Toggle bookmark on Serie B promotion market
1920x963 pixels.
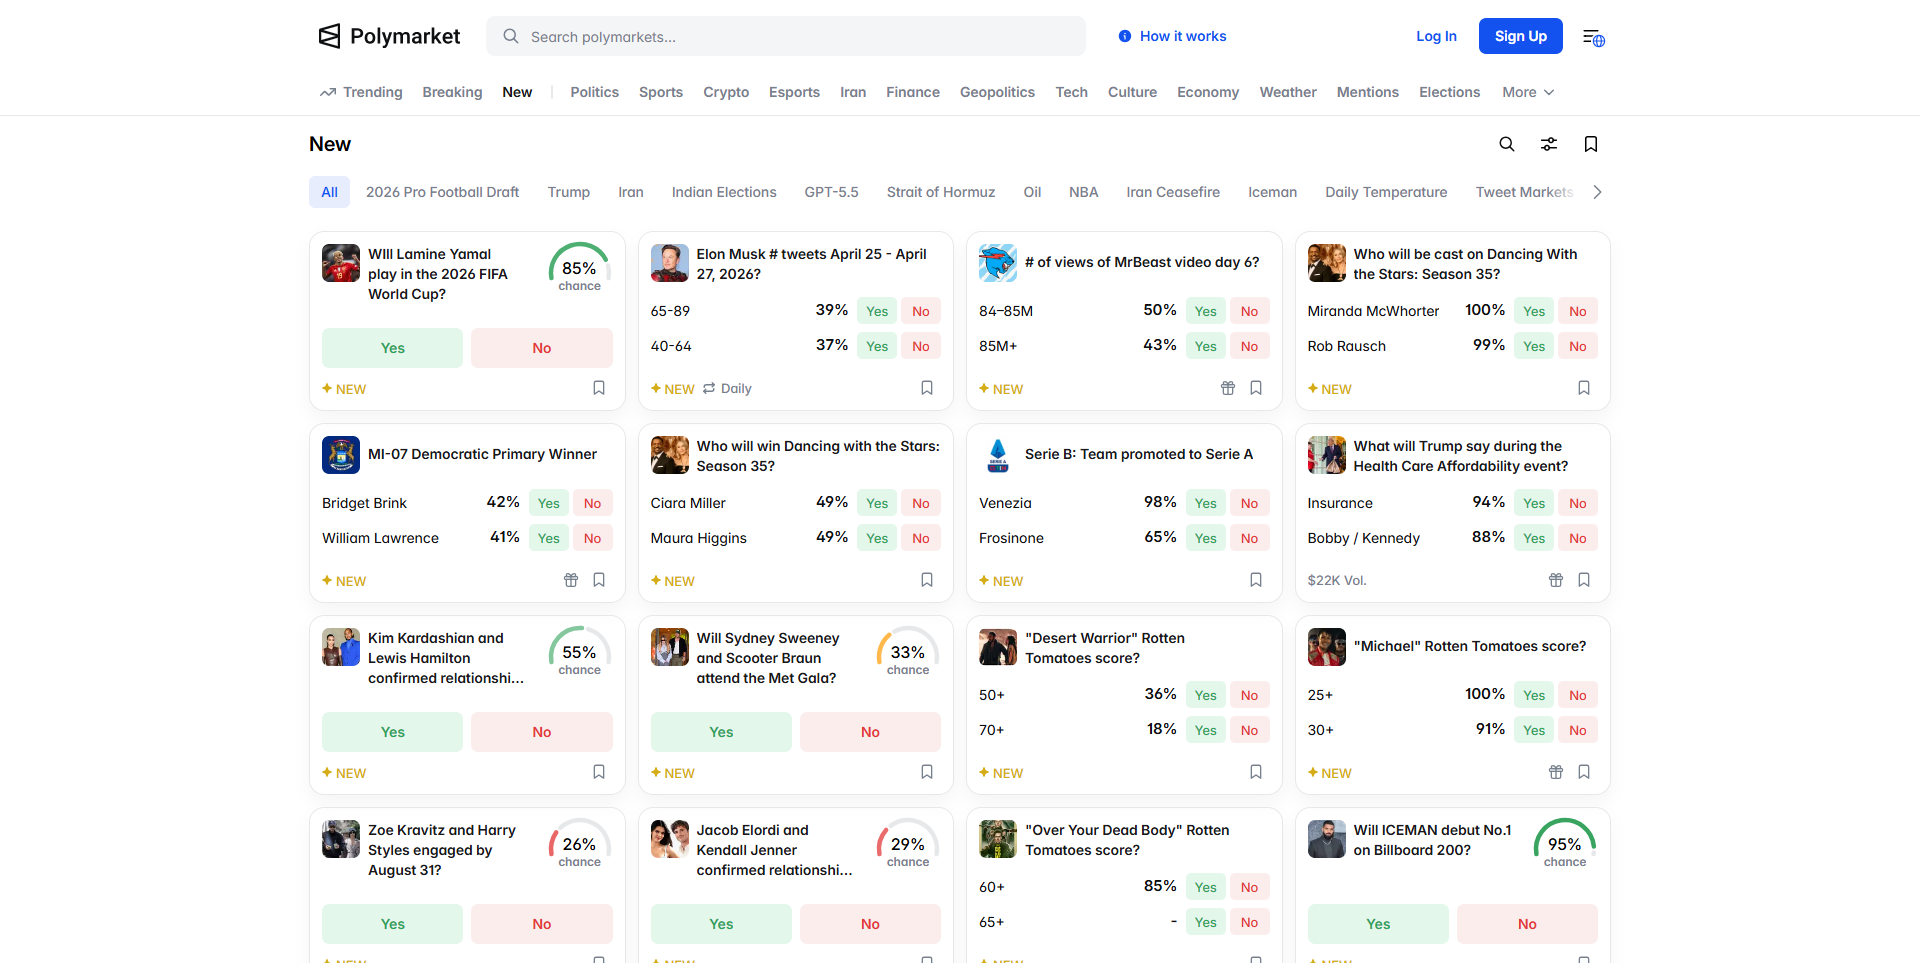click(1255, 580)
